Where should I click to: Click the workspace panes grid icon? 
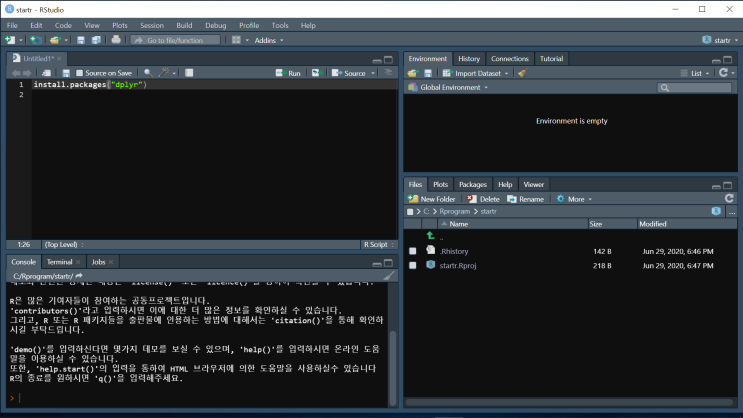click(236, 40)
